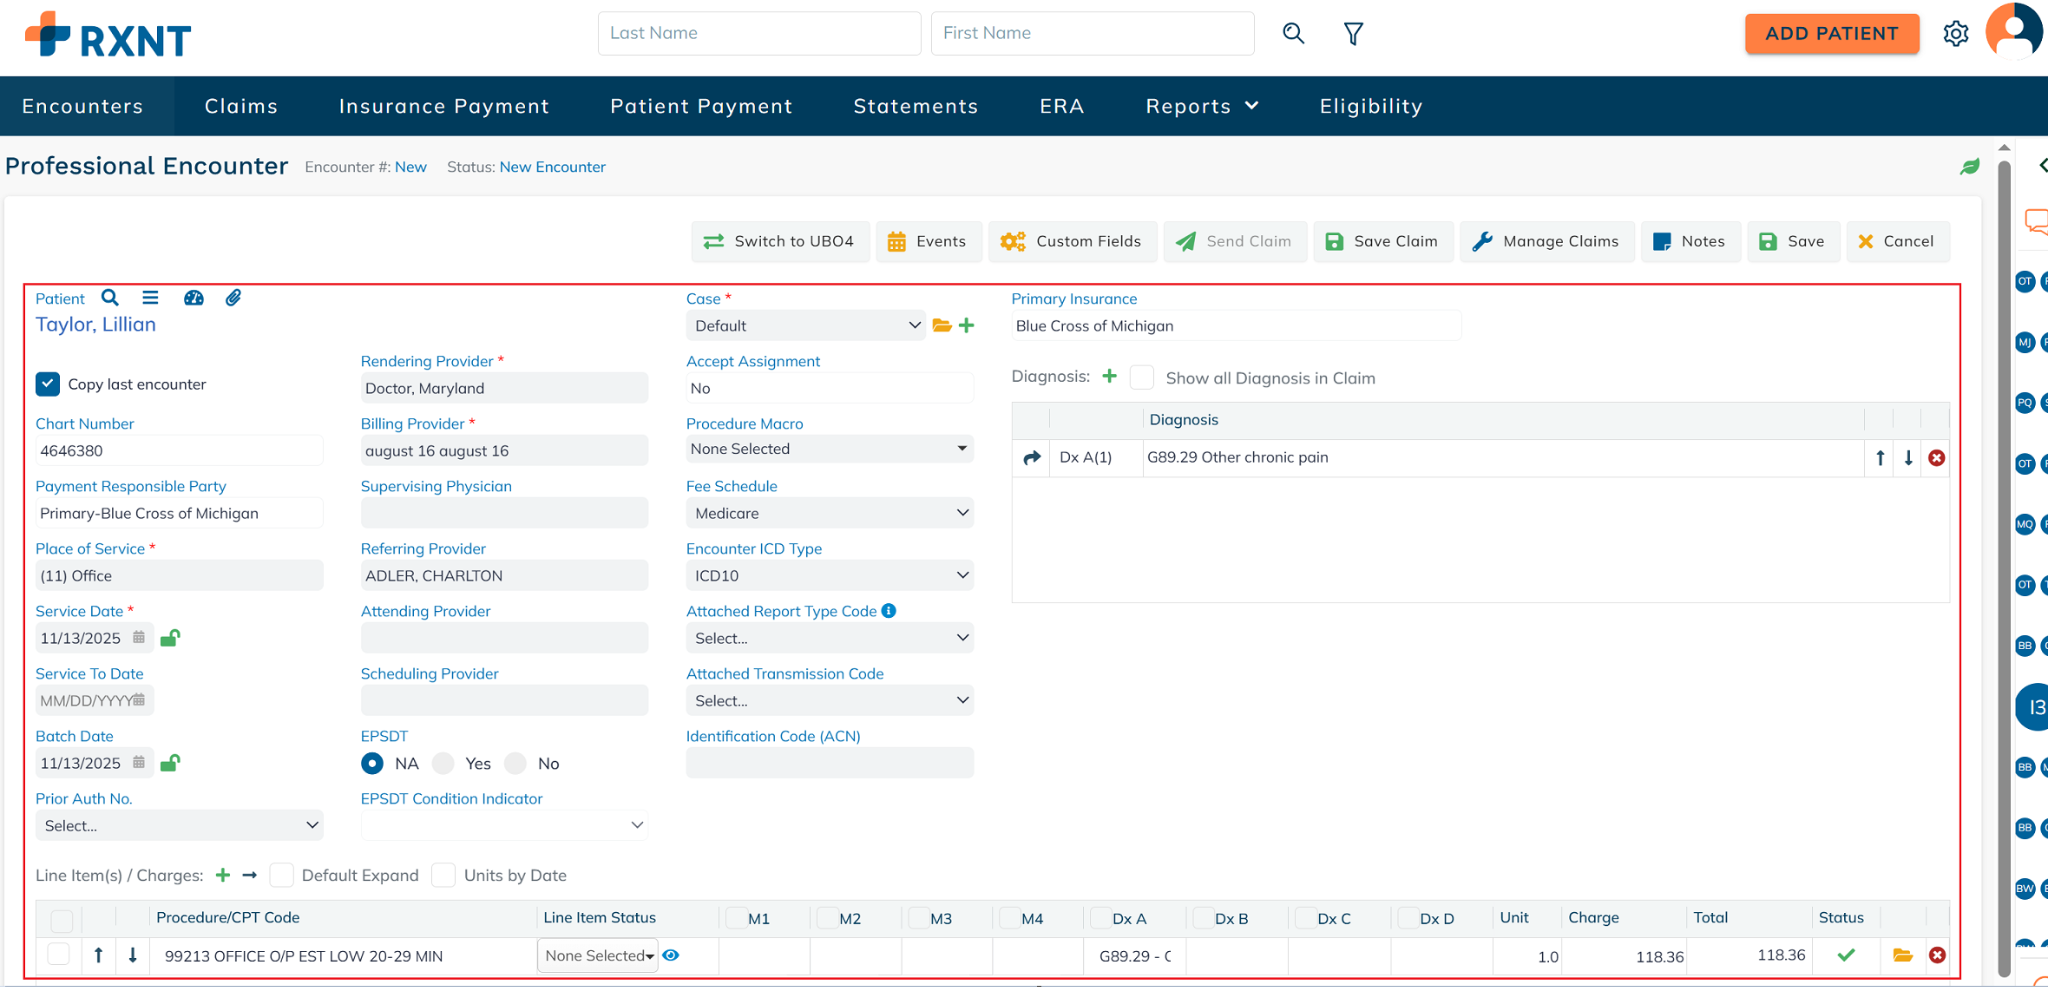Click the Last Name search field
Image resolution: width=2048 pixels, height=987 pixels.
(759, 33)
